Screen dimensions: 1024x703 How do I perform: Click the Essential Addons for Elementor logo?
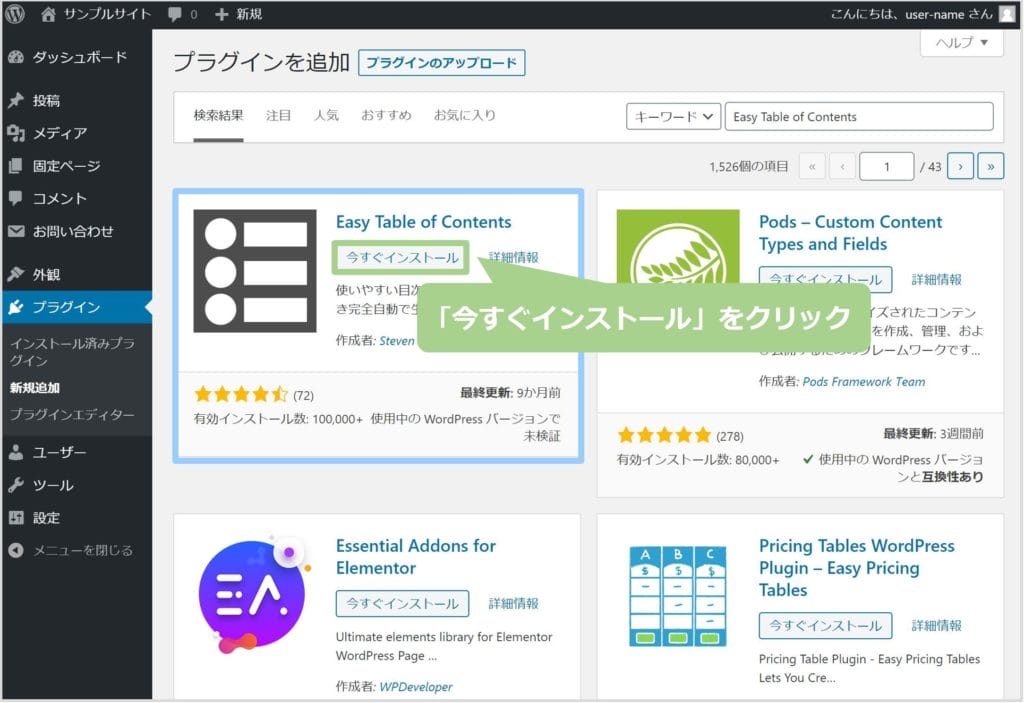point(255,596)
